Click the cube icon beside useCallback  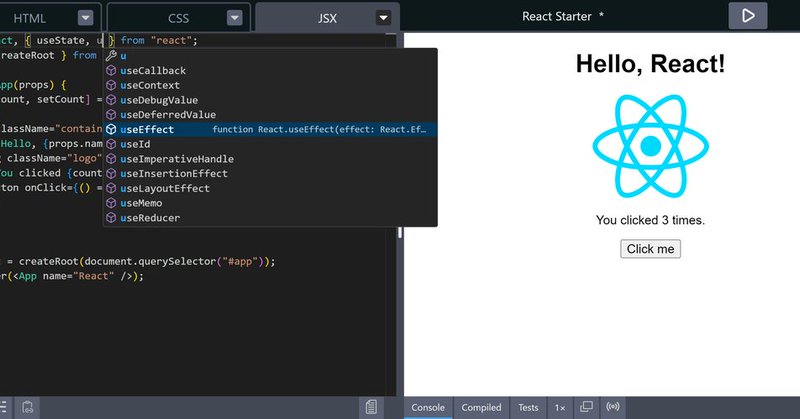coord(111,70)
